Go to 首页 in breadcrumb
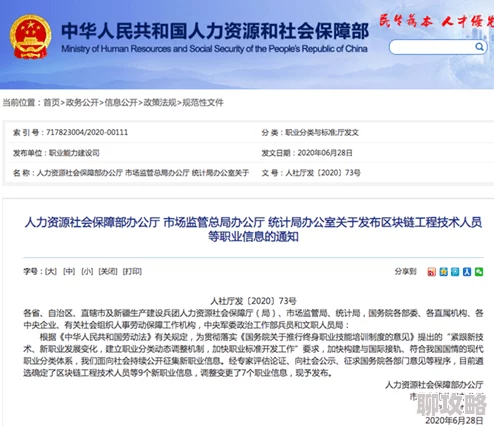The image size is (494, 426). tap(52, 102)
